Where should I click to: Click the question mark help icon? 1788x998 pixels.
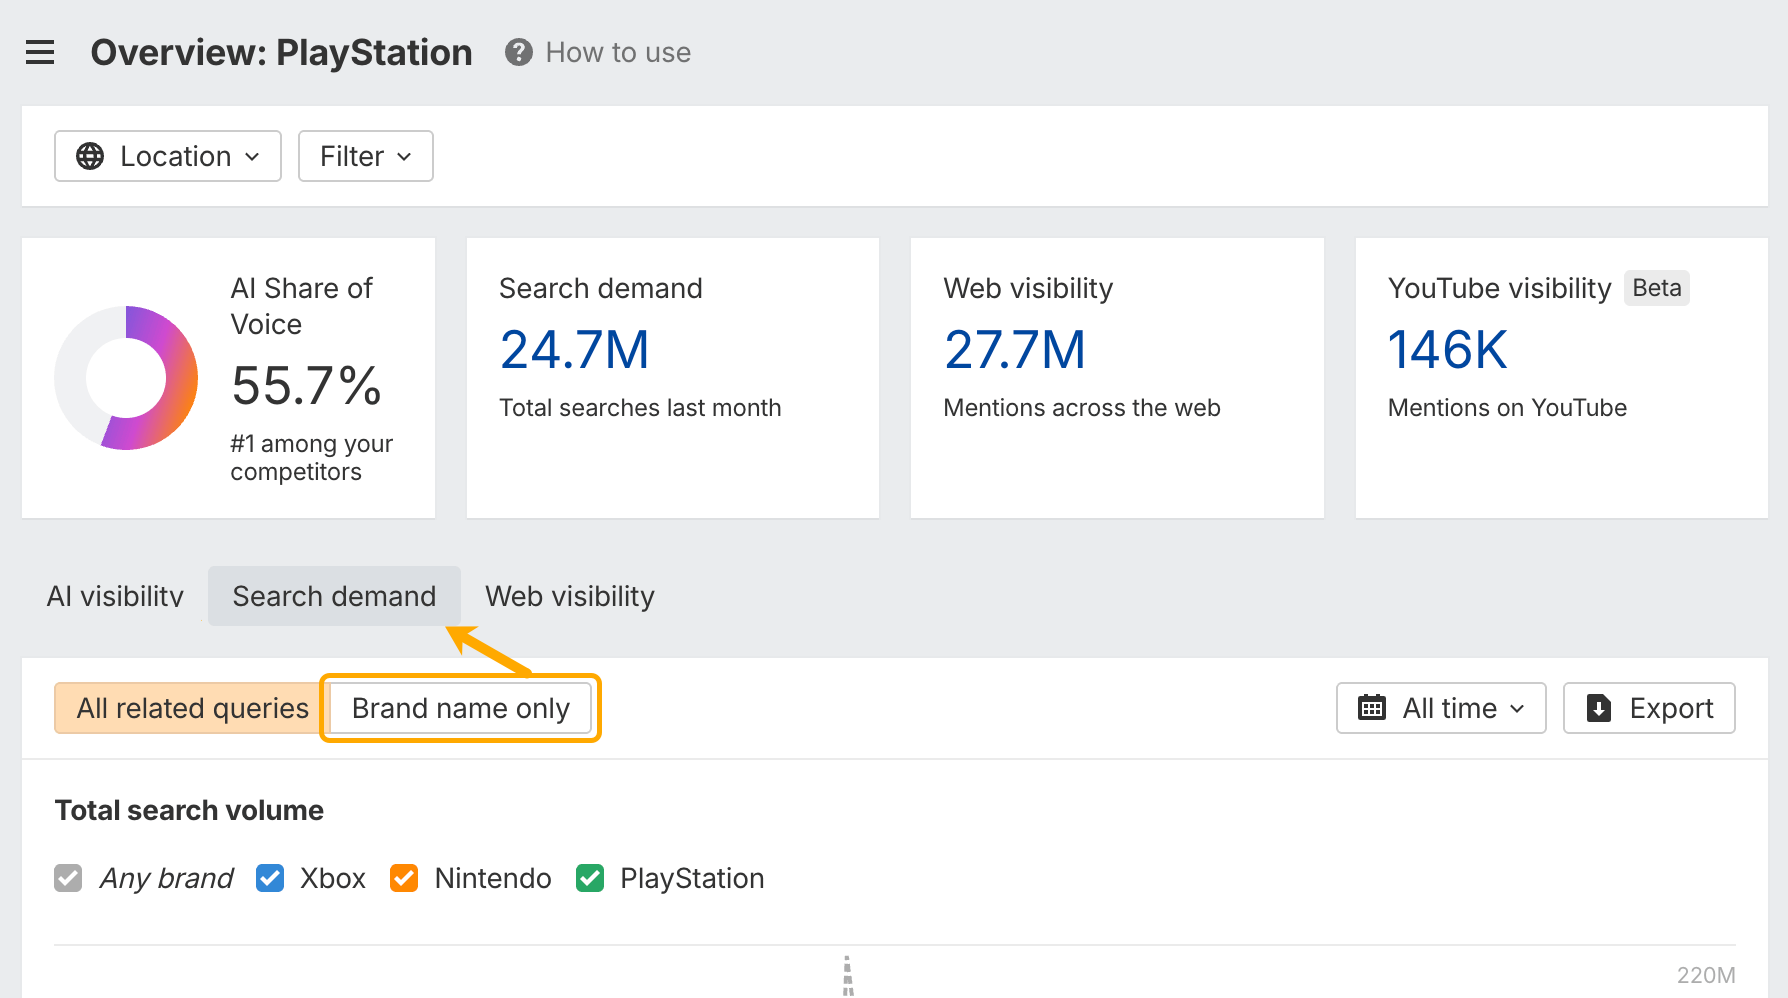pyautogui.click(x=518, y=52)
